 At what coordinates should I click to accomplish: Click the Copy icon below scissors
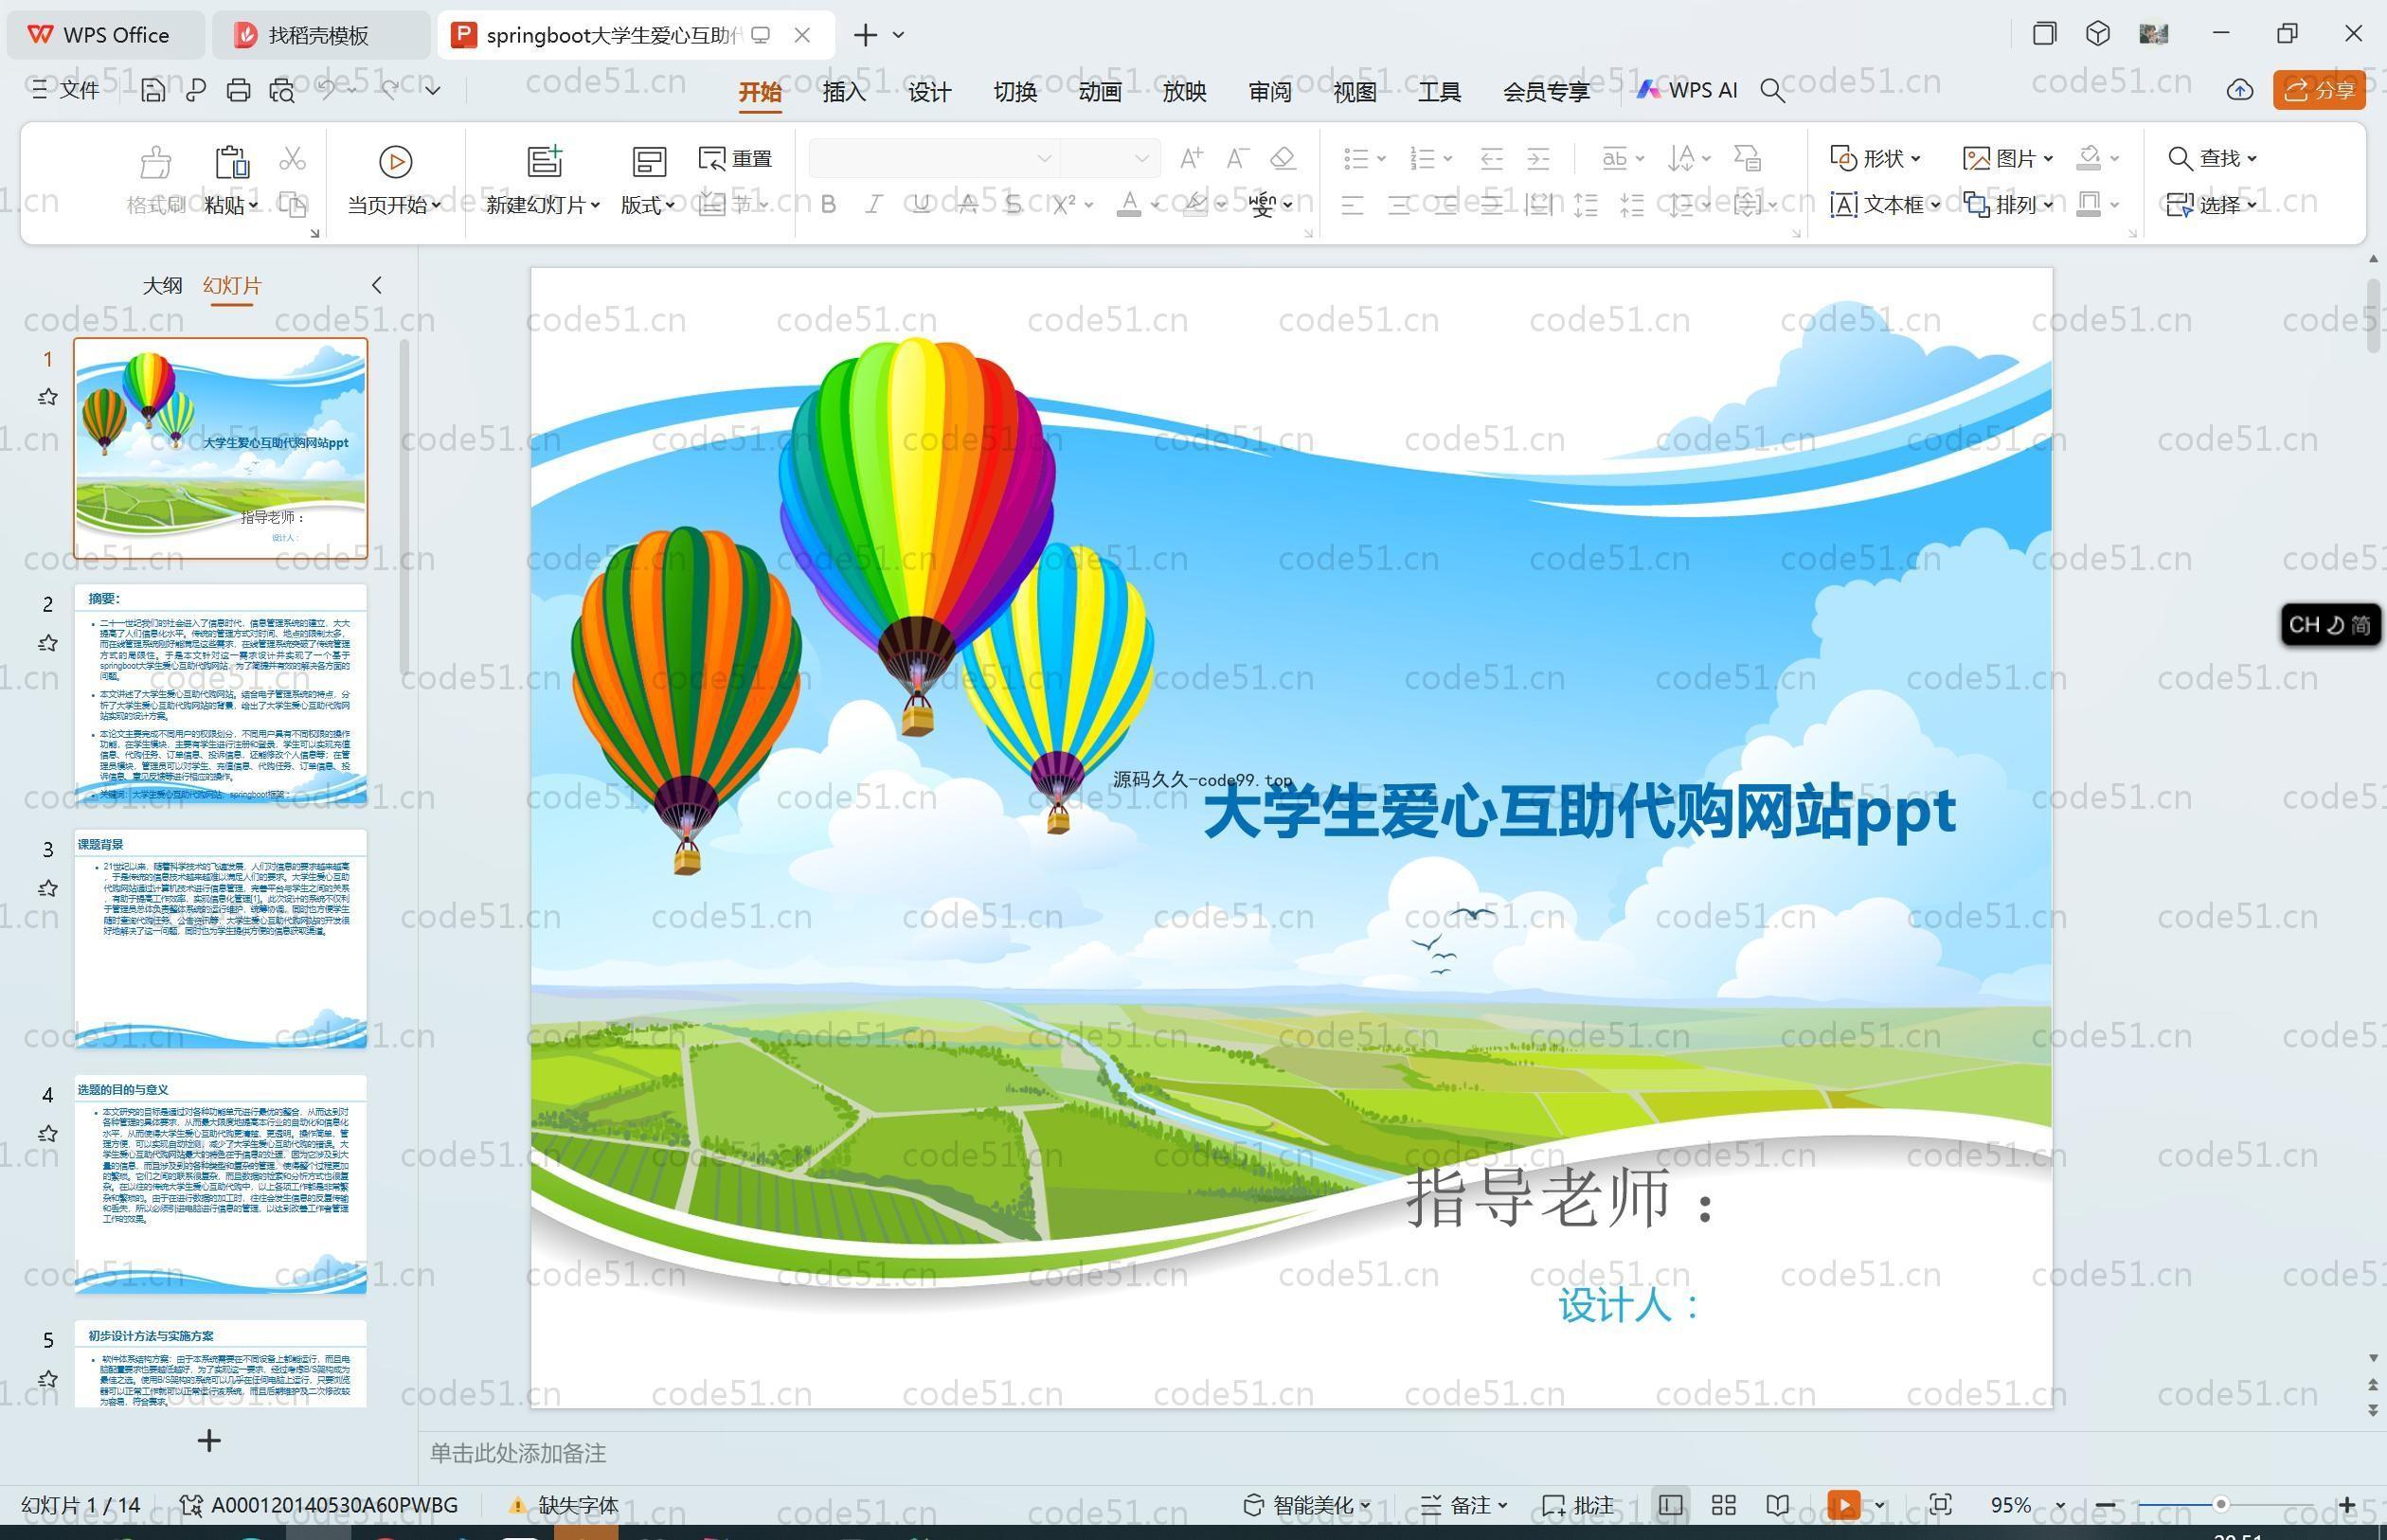(292, 204)
